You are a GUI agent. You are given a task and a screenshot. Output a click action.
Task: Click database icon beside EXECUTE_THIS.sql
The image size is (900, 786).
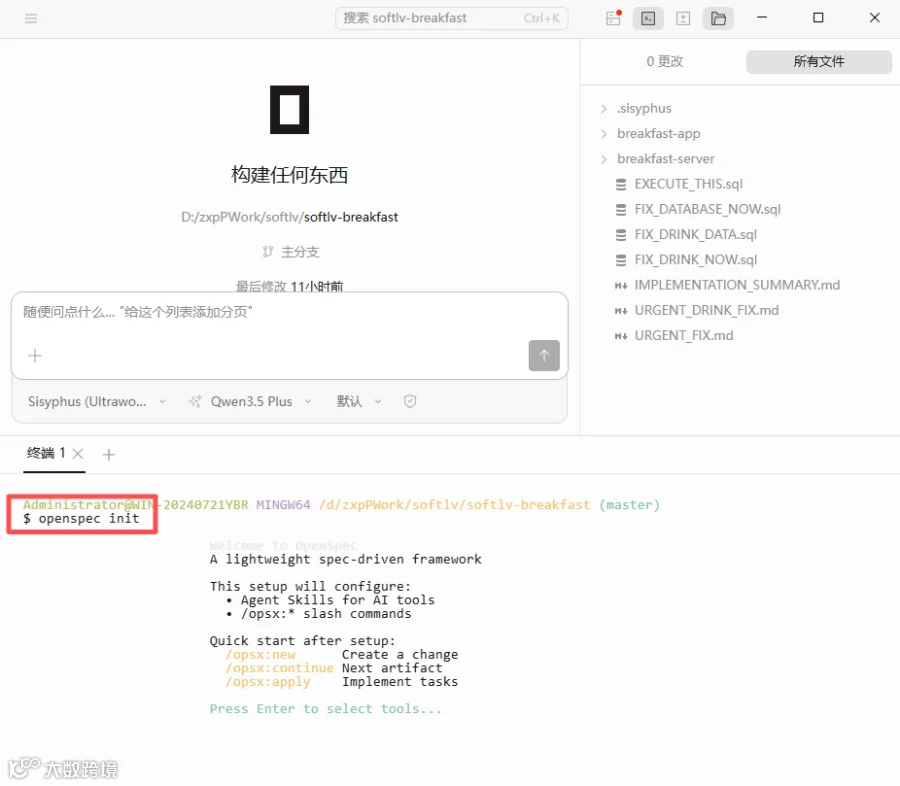click(620, 184)
